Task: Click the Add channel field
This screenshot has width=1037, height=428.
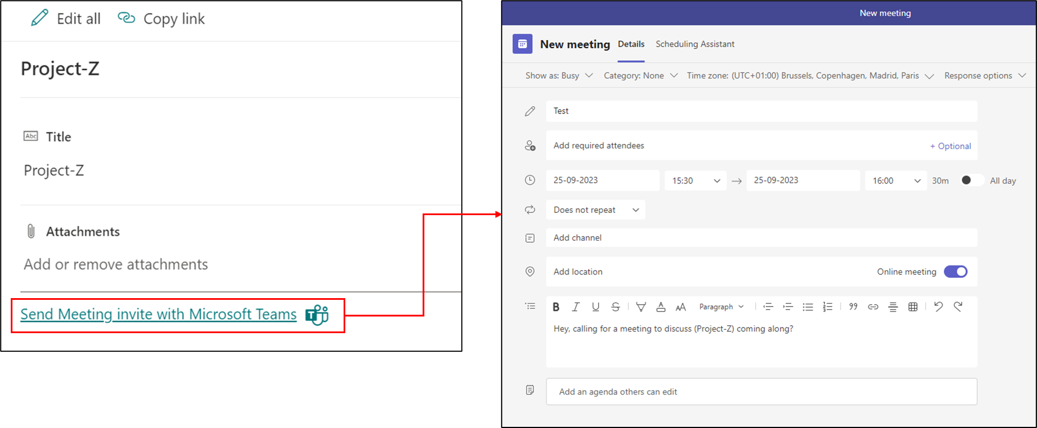Action: click(761, 237)
